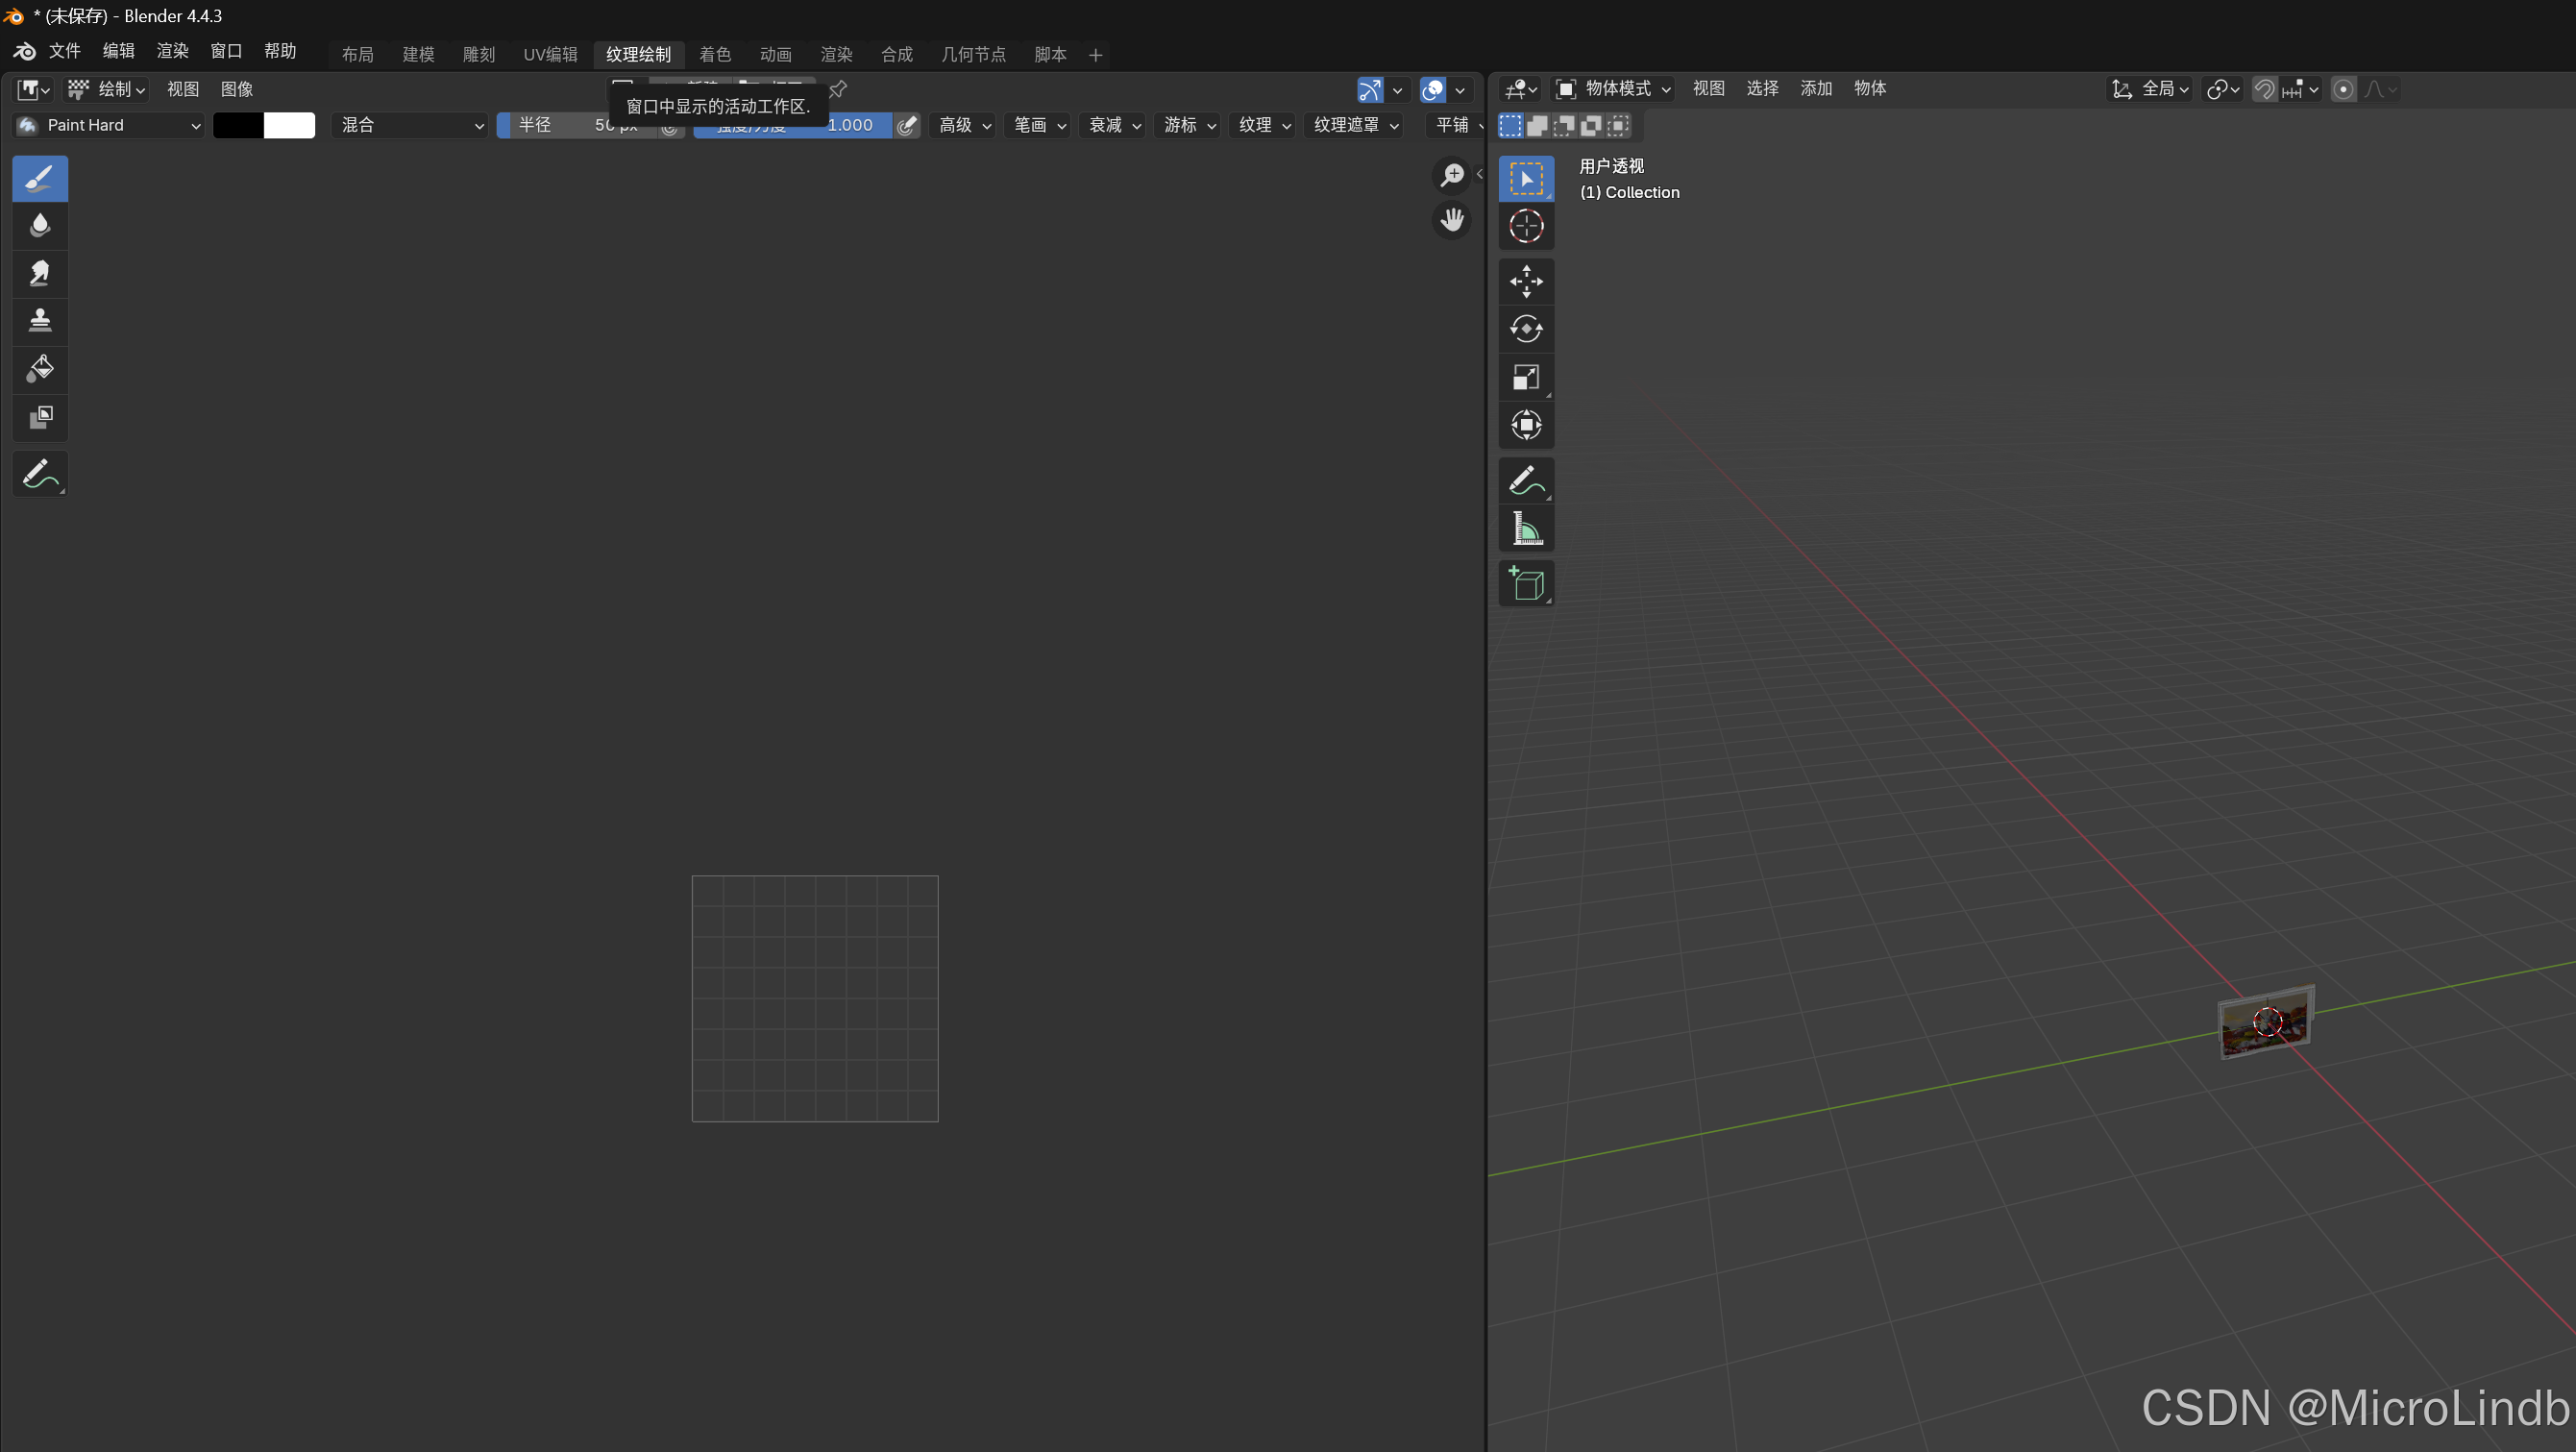Viewport: 2576px width, 1452px height.
Task: Toggle radius pressure sensitivity button
Action: point(670,126)
